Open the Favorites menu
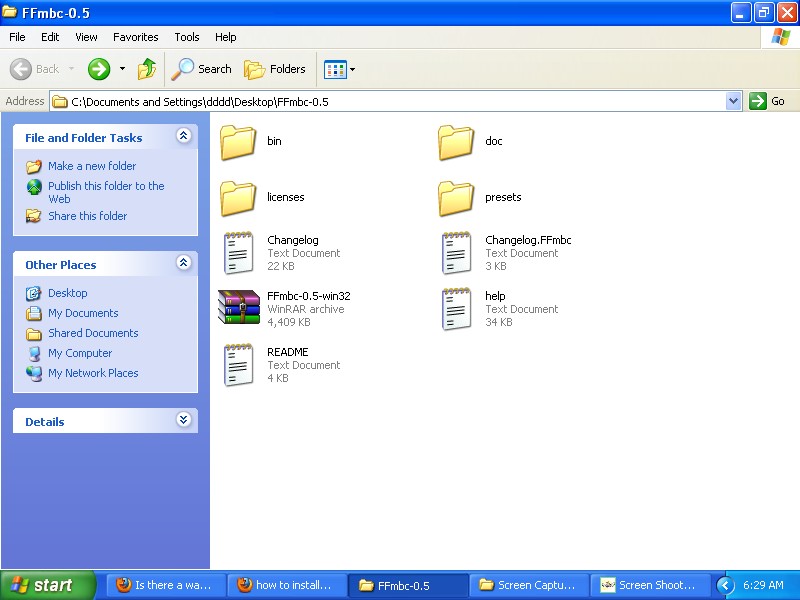This screenshot has height=600, width=800. coord(135,37)
